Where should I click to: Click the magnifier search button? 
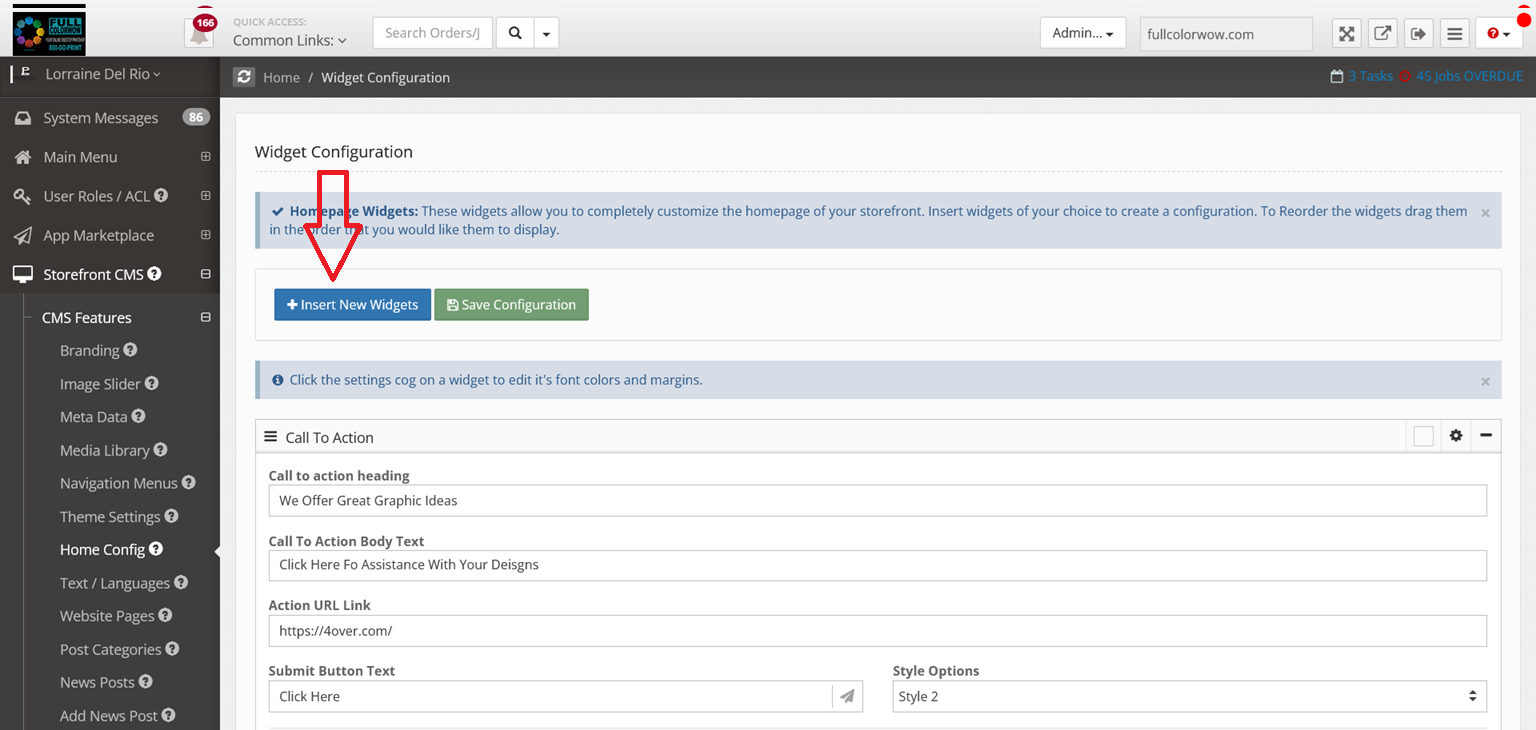click(x=515, y=33)
